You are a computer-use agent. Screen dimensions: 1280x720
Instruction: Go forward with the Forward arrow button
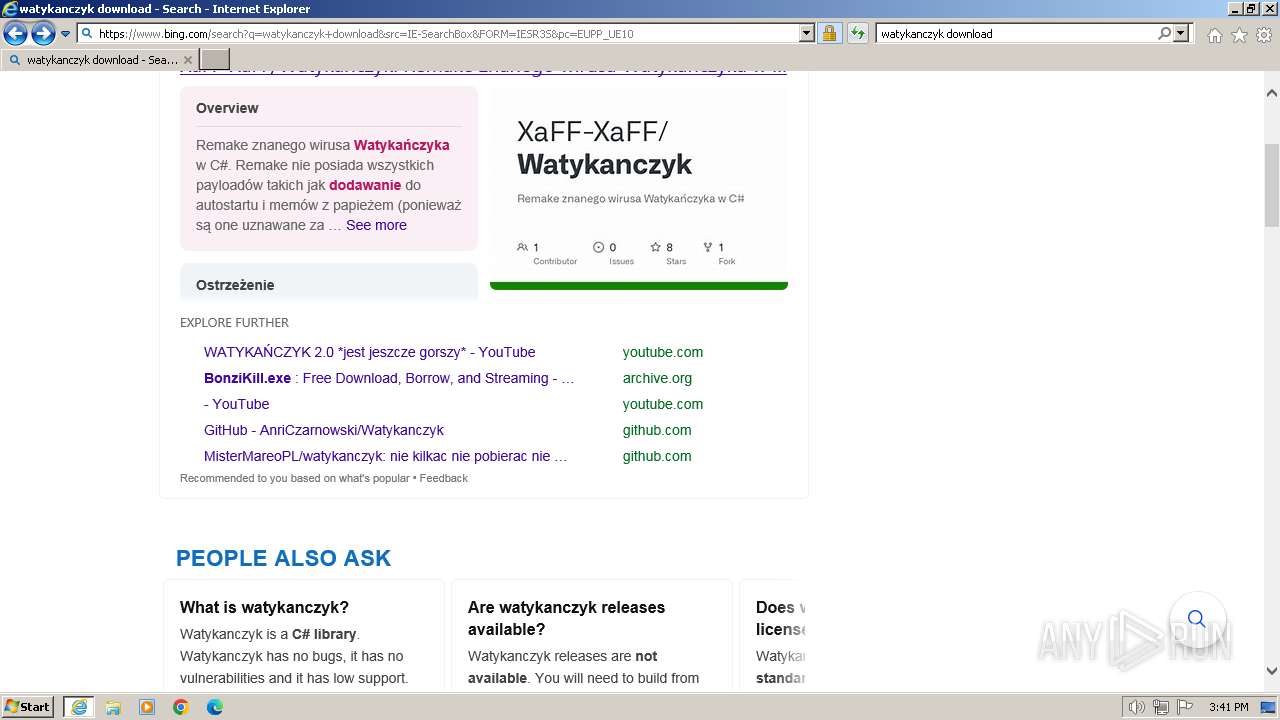pos(43,33)
